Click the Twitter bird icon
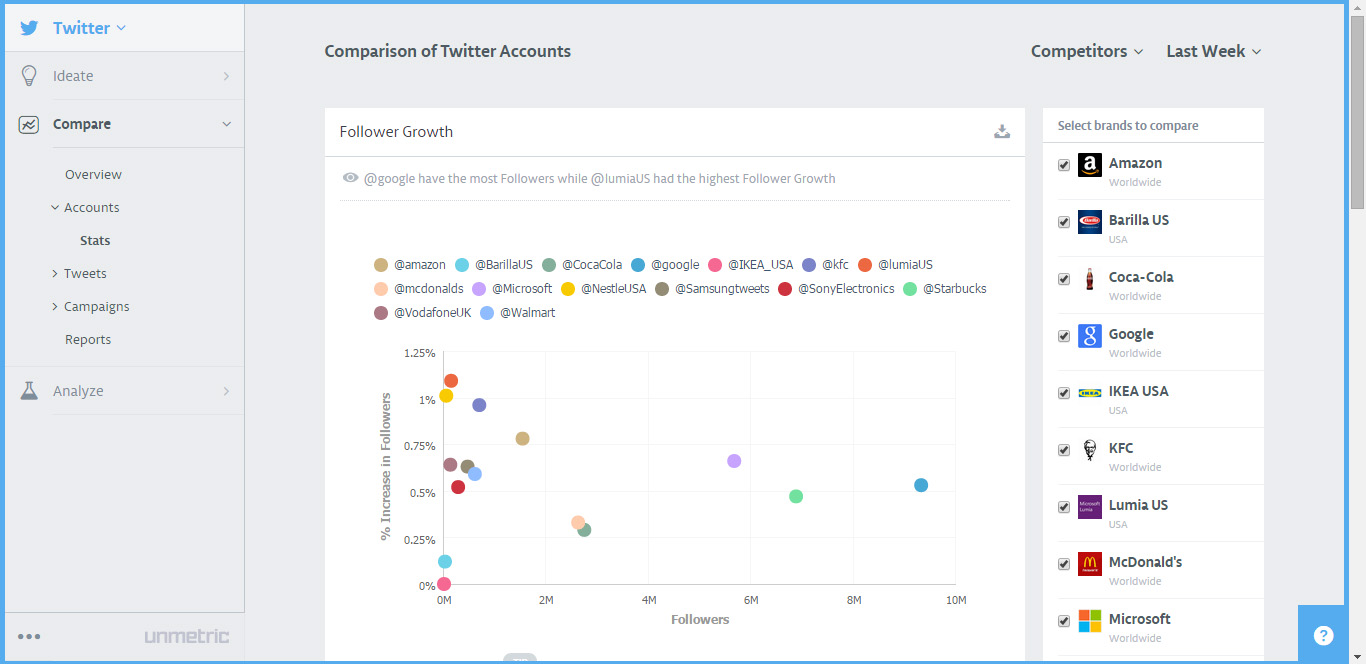The width and height of the screenshot is (1366, 664). [30, 28]
